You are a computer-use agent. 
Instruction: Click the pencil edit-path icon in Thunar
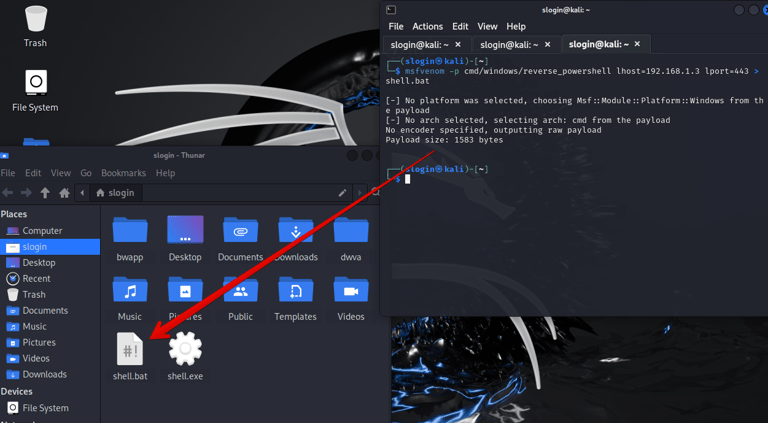click(342, 193)
